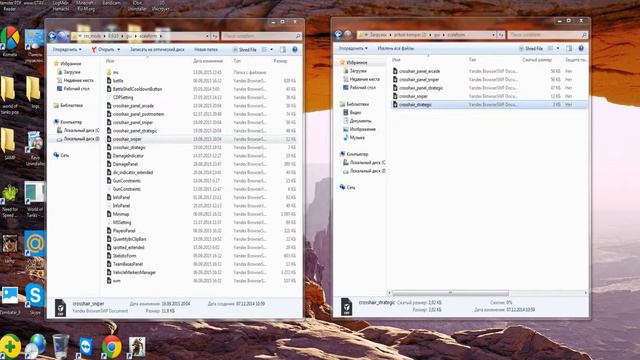The height and width of the screenshot is (360, 640).
Task: Open view options arrow in right window
Action: click(558, 48)
